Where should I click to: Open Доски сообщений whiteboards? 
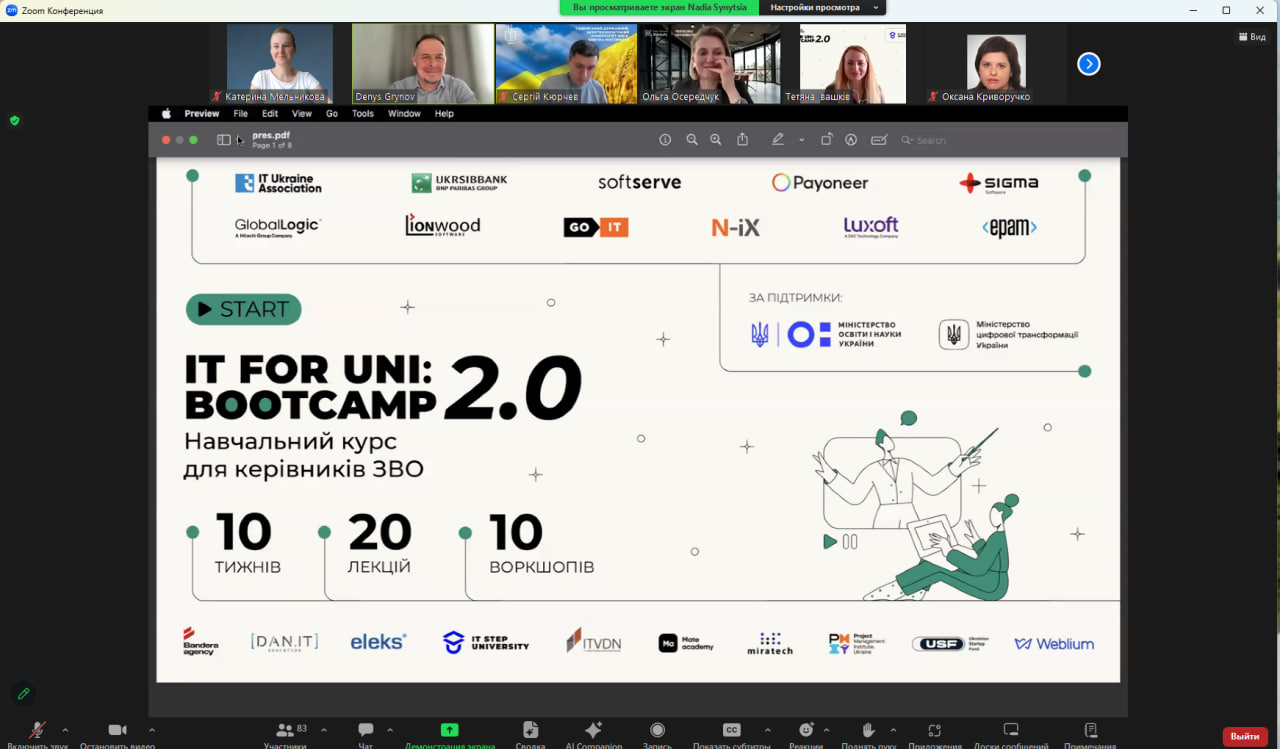[x=1011, y=735]
